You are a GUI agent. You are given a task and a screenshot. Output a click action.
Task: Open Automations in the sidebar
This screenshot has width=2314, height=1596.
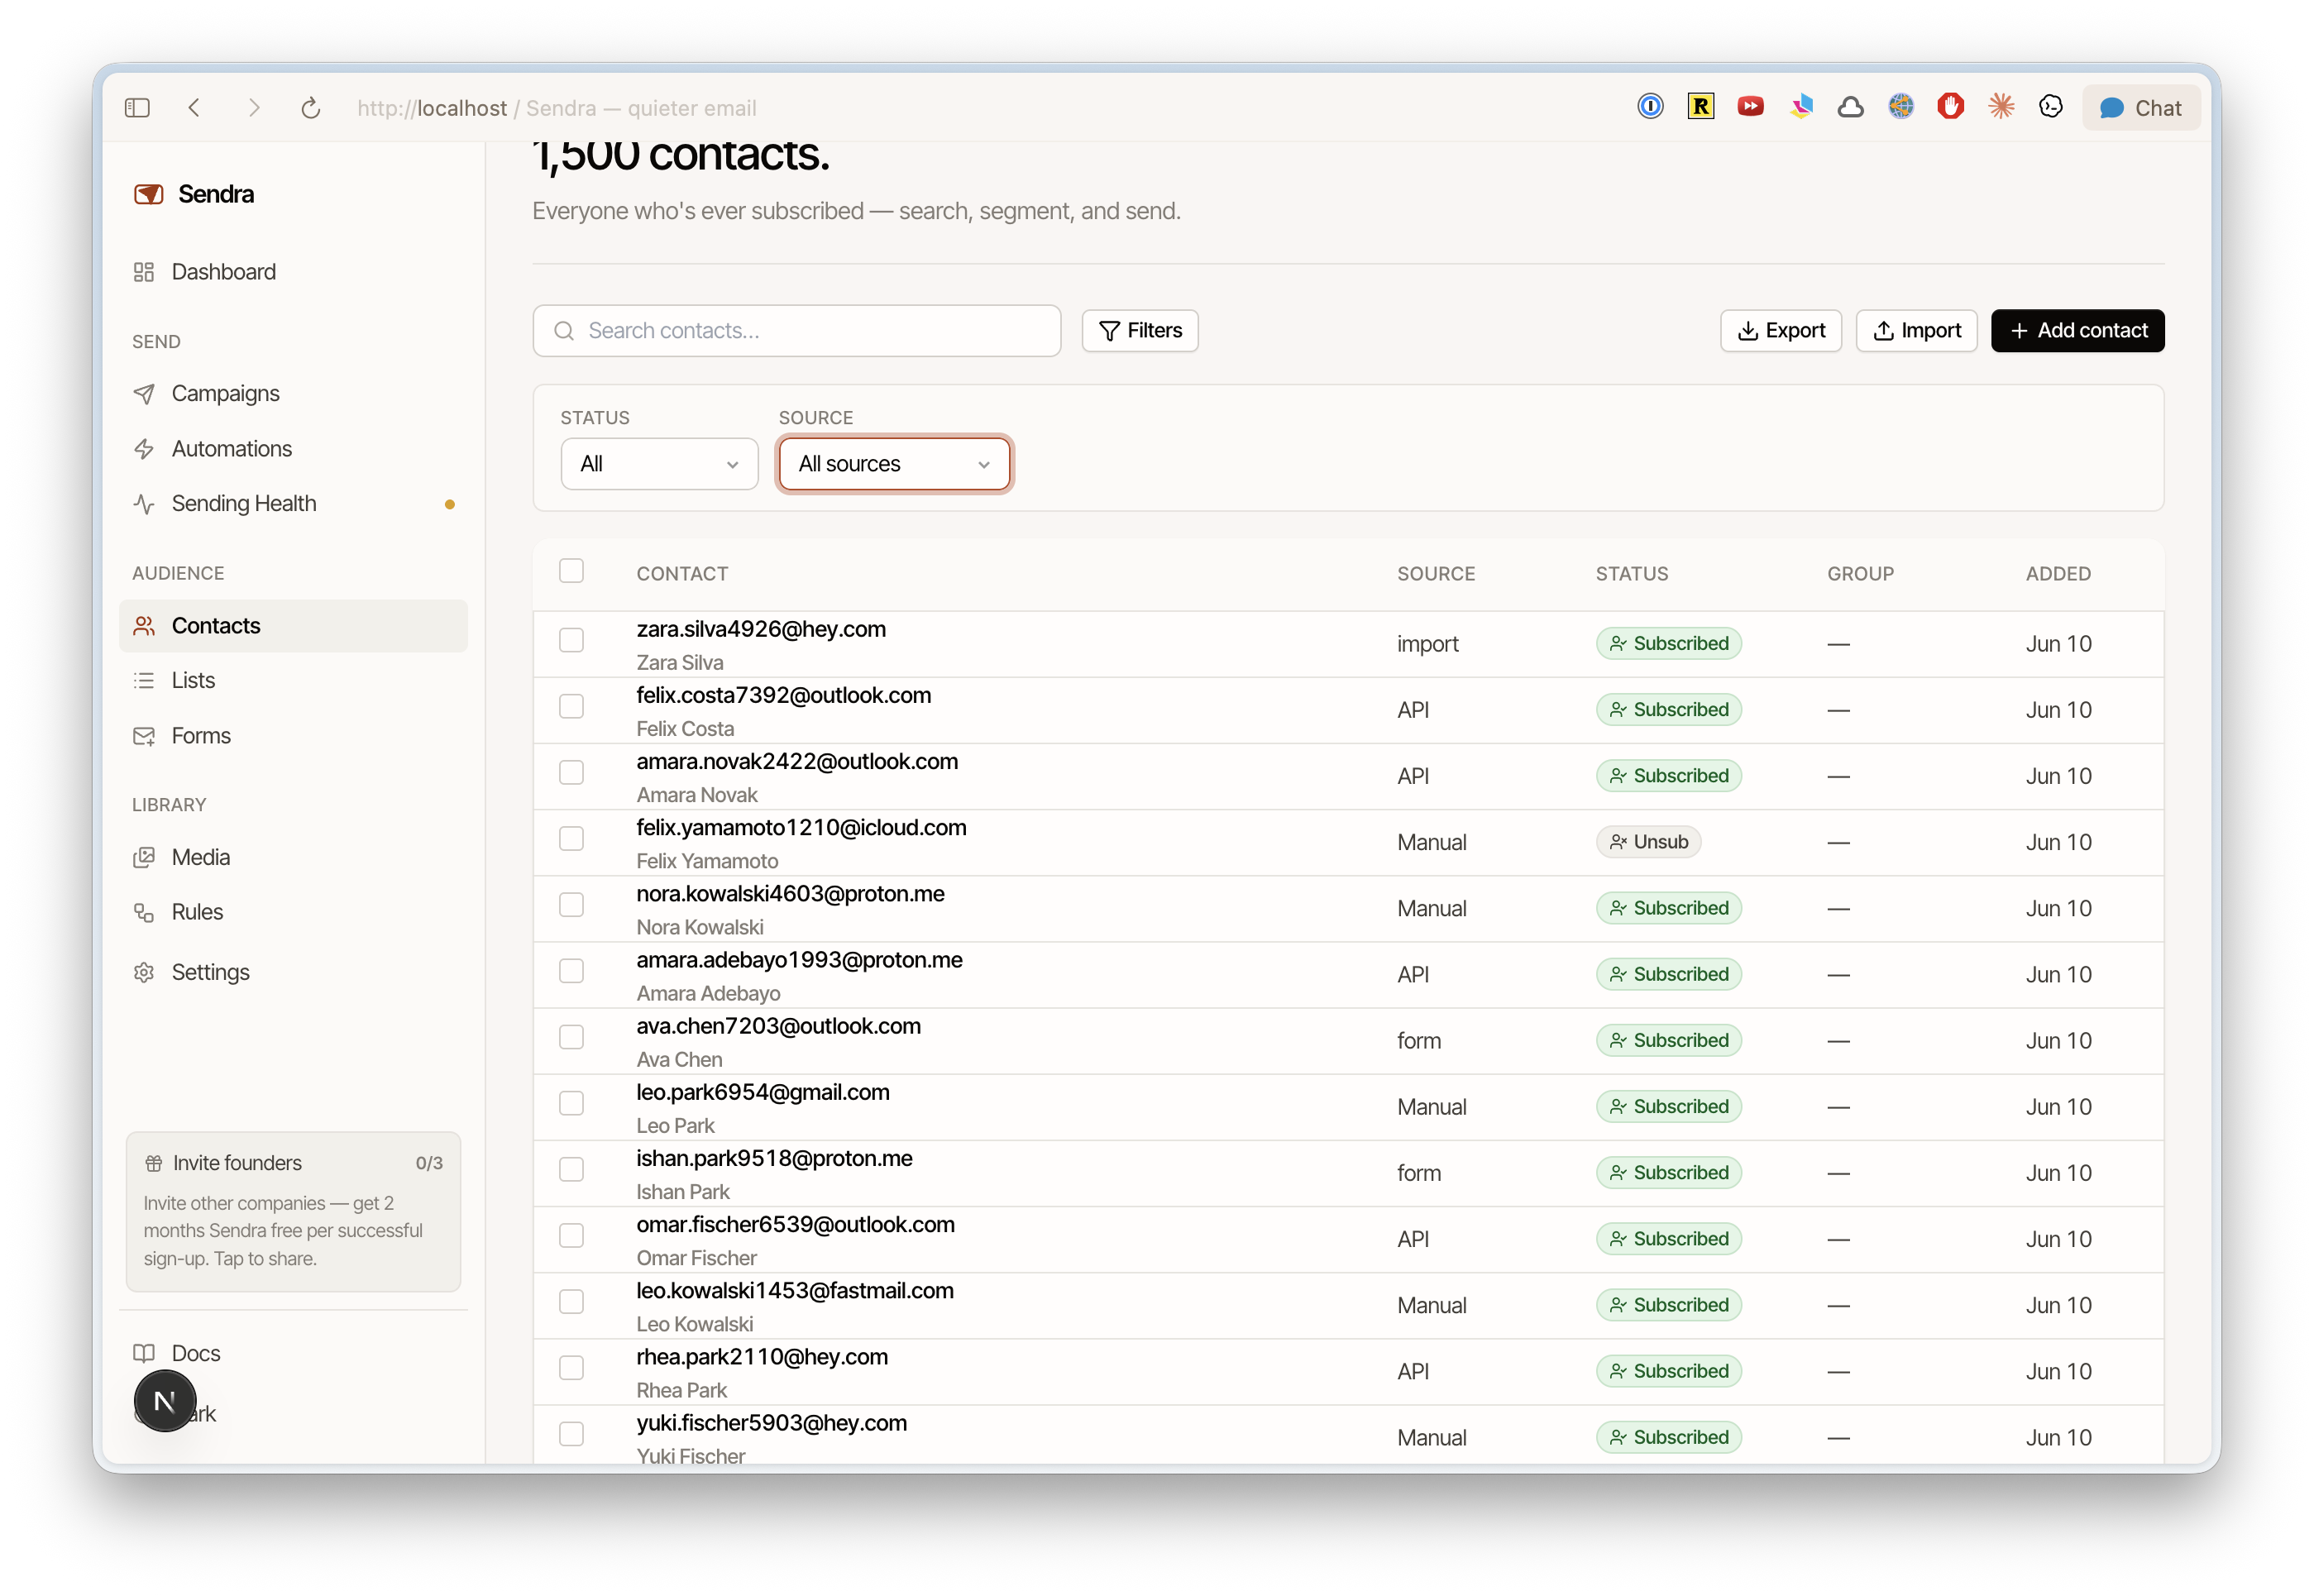293,449
